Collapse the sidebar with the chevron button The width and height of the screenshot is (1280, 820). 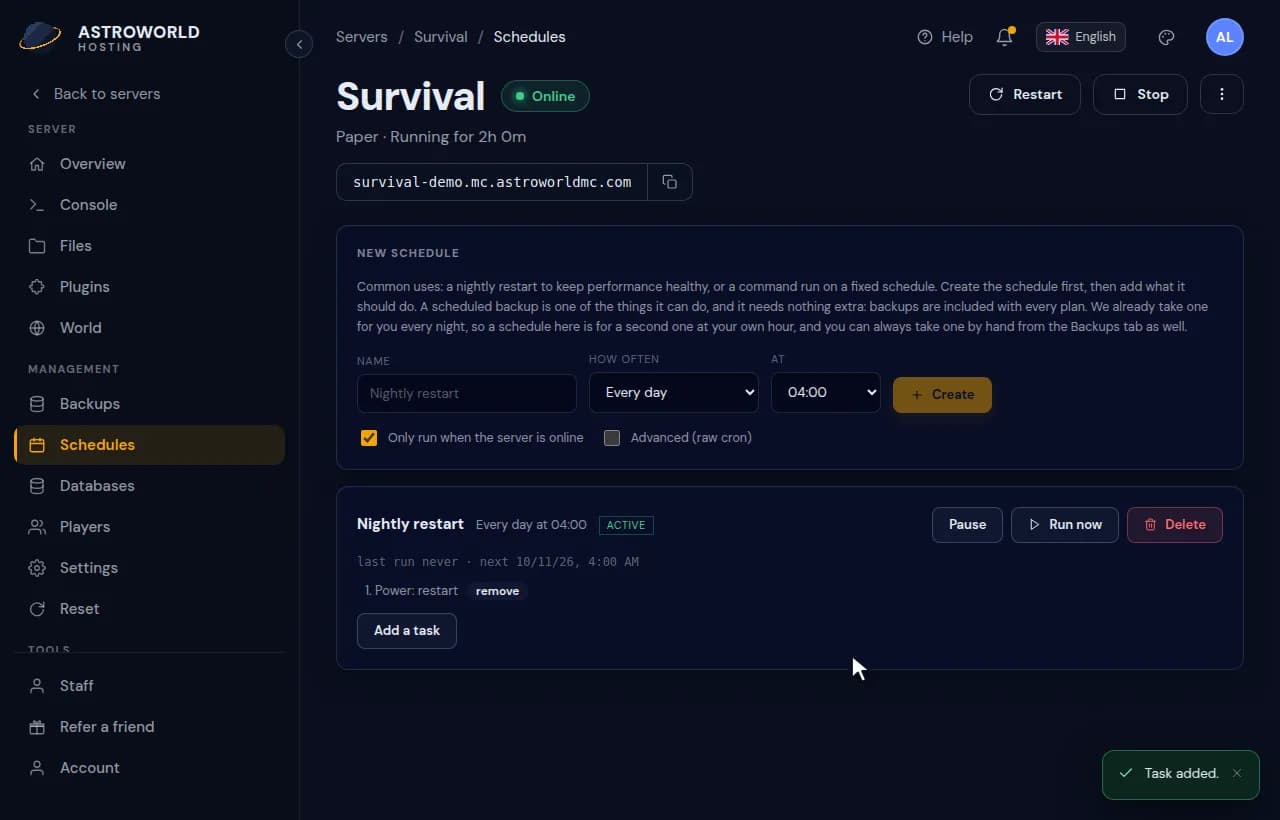pos(299,44)
